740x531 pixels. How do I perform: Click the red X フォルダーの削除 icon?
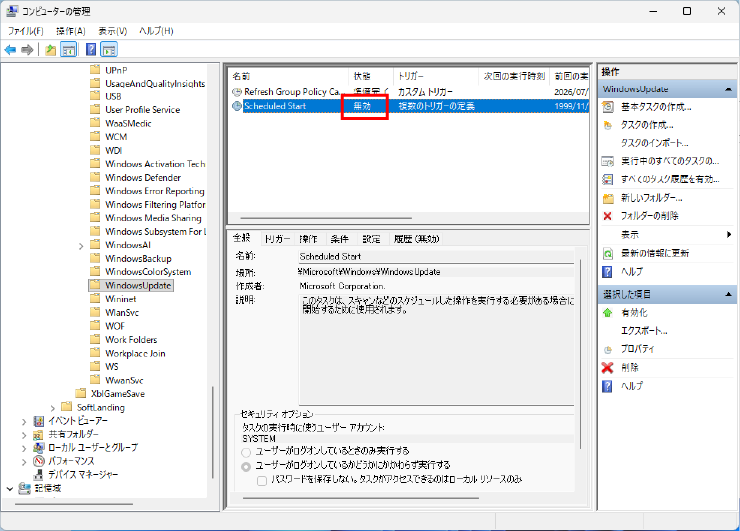pyautogui.click(x=607, y=216)
